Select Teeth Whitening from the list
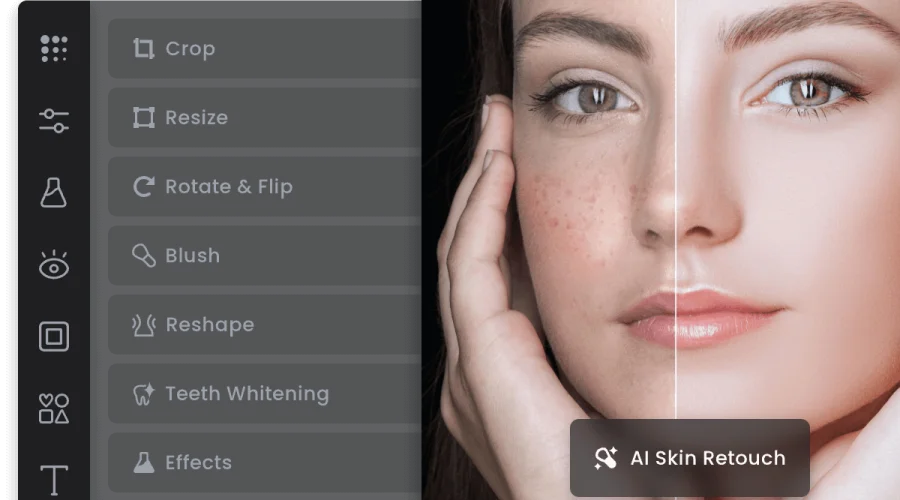900x500 pixels. 265,393
